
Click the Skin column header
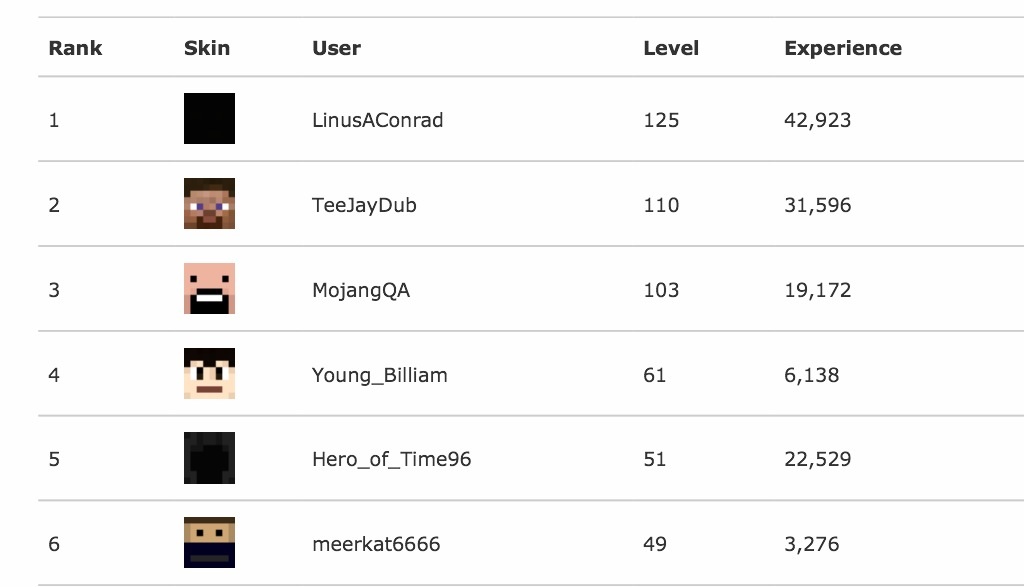click(207, 48)
